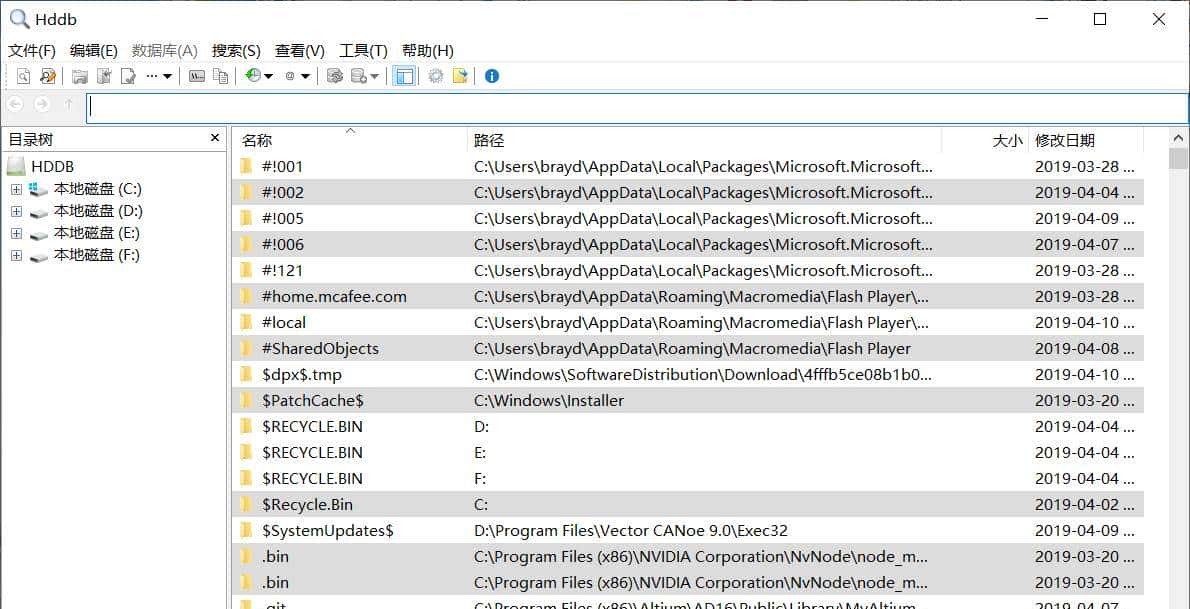Screen dimensions: 1190x609
Task: Click the rename text box toolbar icon
Action: click(x=197, y=76)
